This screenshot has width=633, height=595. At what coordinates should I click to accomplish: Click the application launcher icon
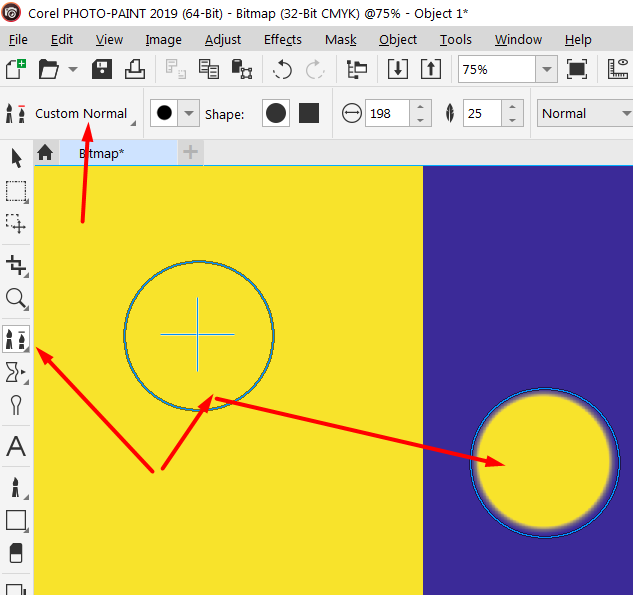(357, 69)
